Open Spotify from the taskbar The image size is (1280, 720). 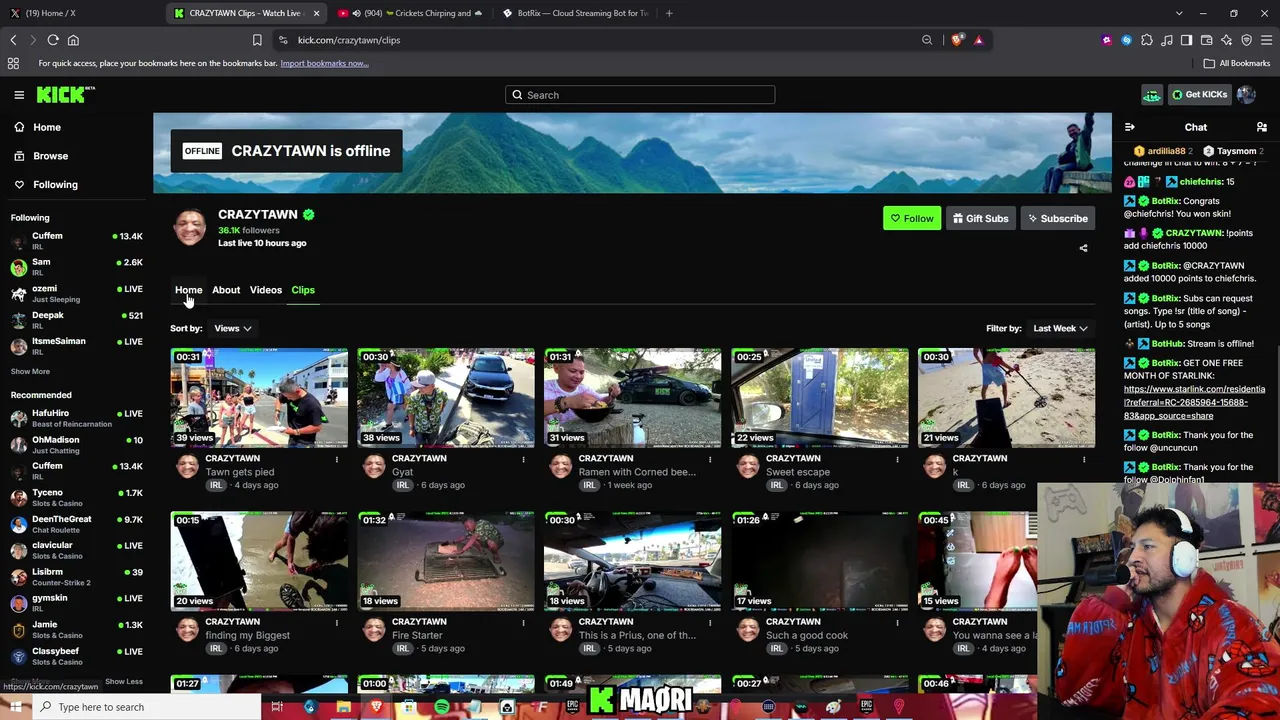click(x=441, y=707)
